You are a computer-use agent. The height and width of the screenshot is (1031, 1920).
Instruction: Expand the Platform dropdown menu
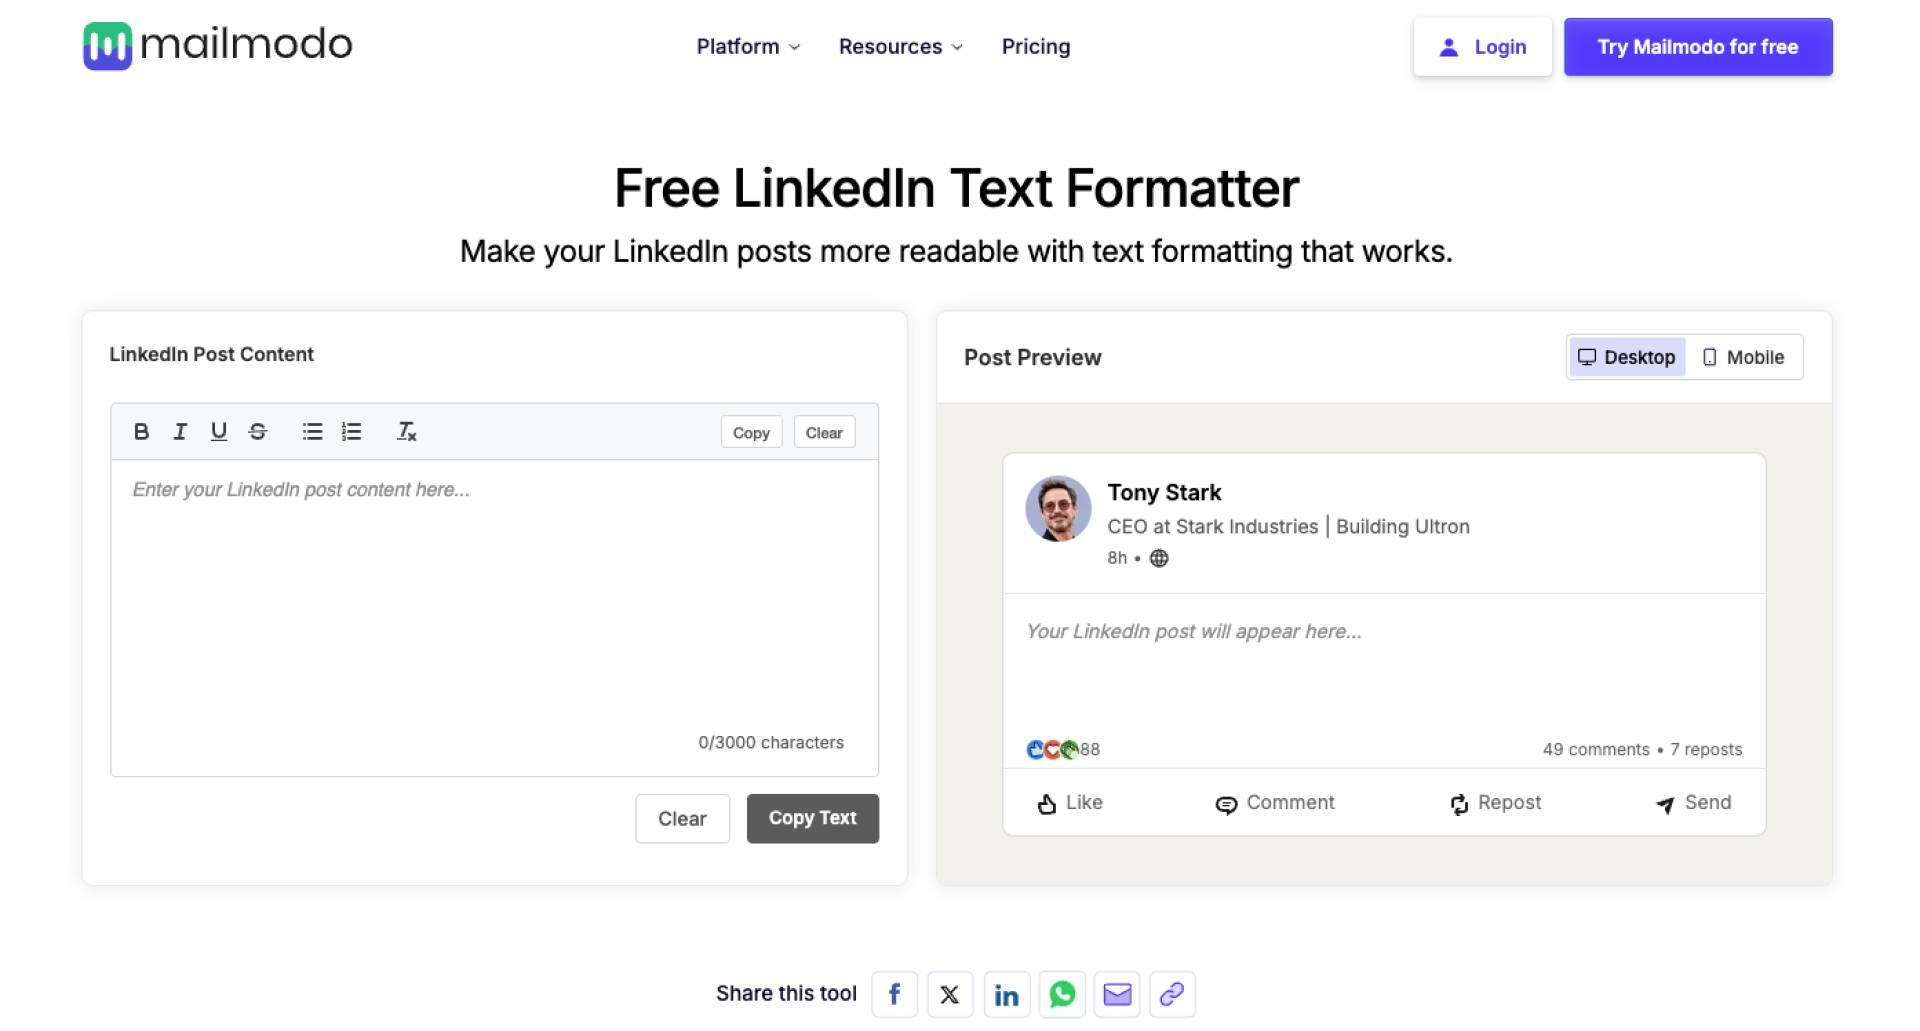(x=748, y=47)
